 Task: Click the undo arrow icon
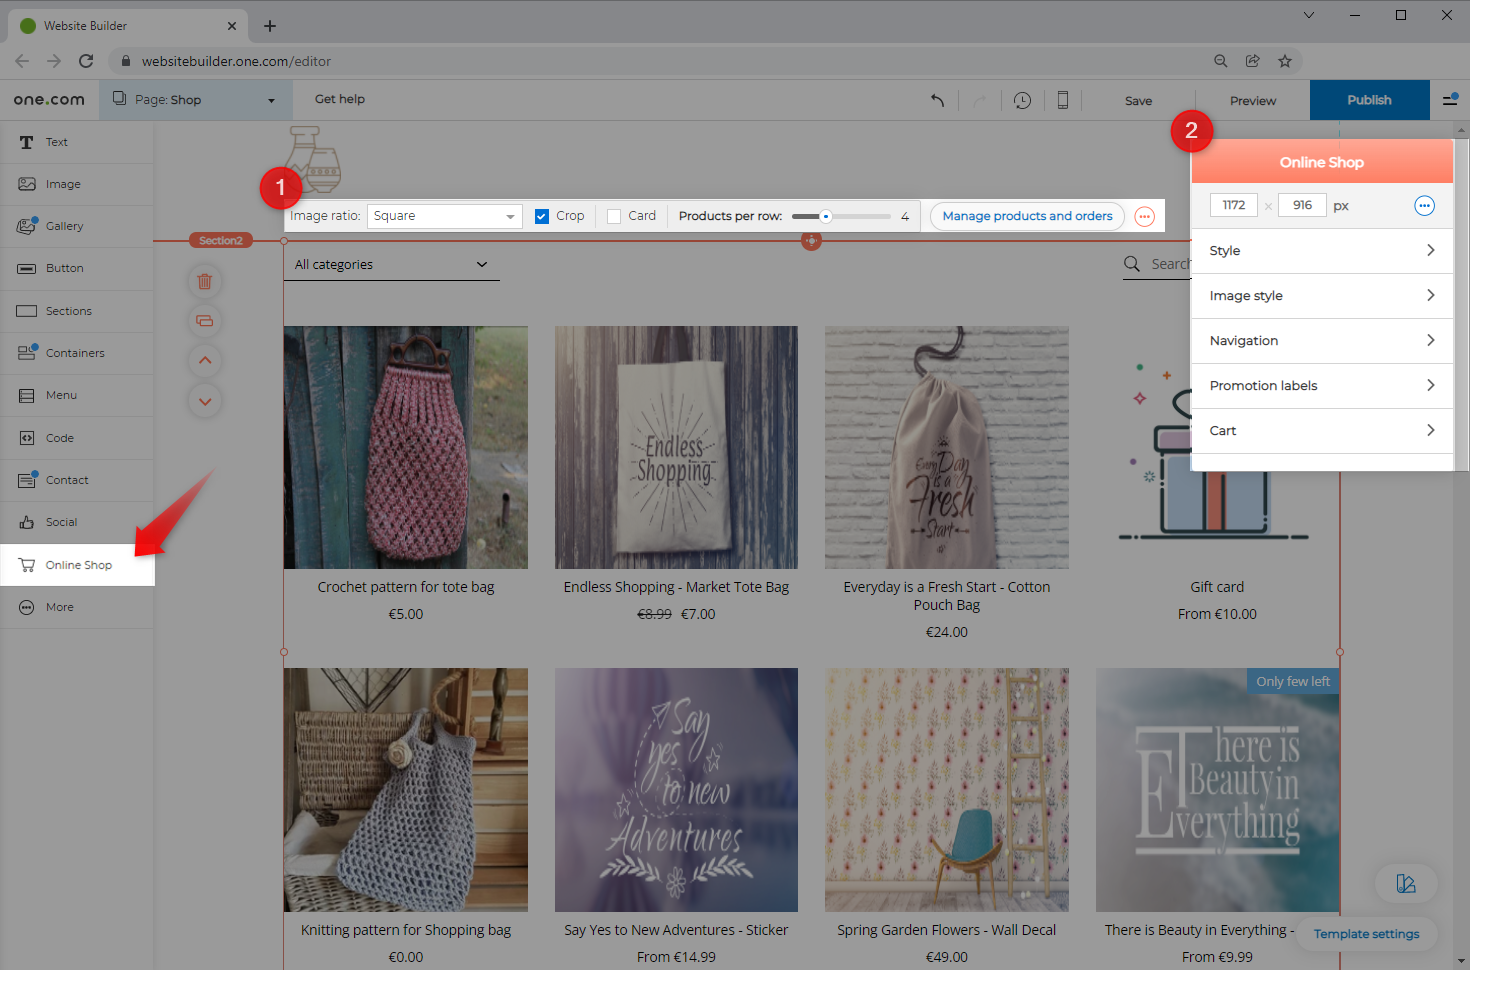click(937, 100)
